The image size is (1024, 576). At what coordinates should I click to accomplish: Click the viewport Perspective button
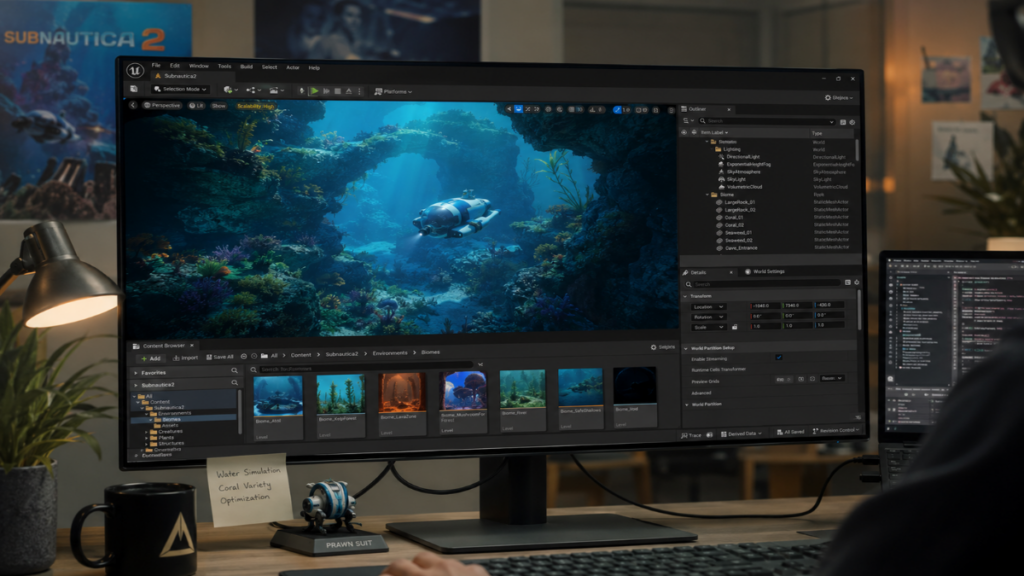click(162, 105)
